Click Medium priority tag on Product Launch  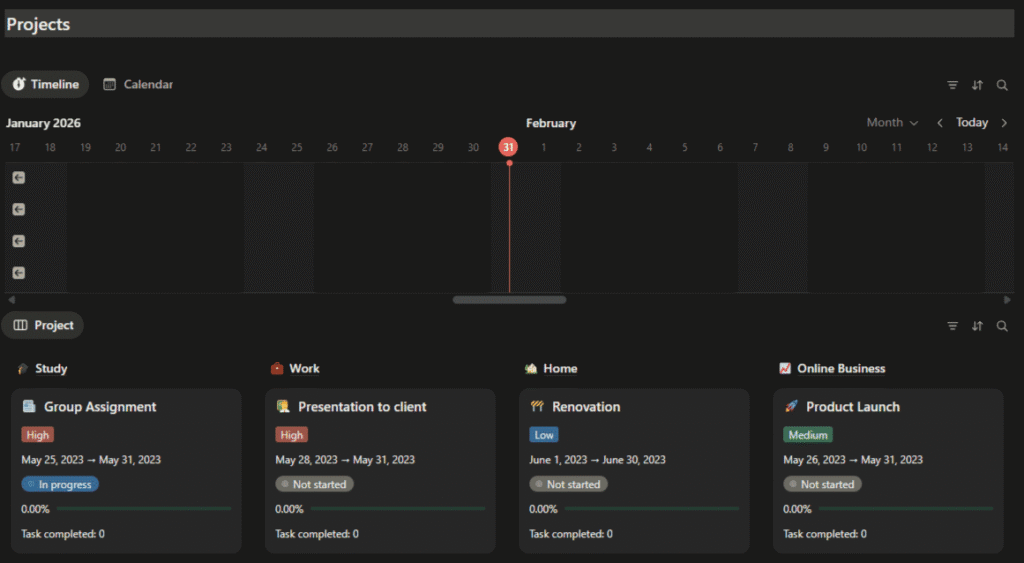[x=808, y=435]
